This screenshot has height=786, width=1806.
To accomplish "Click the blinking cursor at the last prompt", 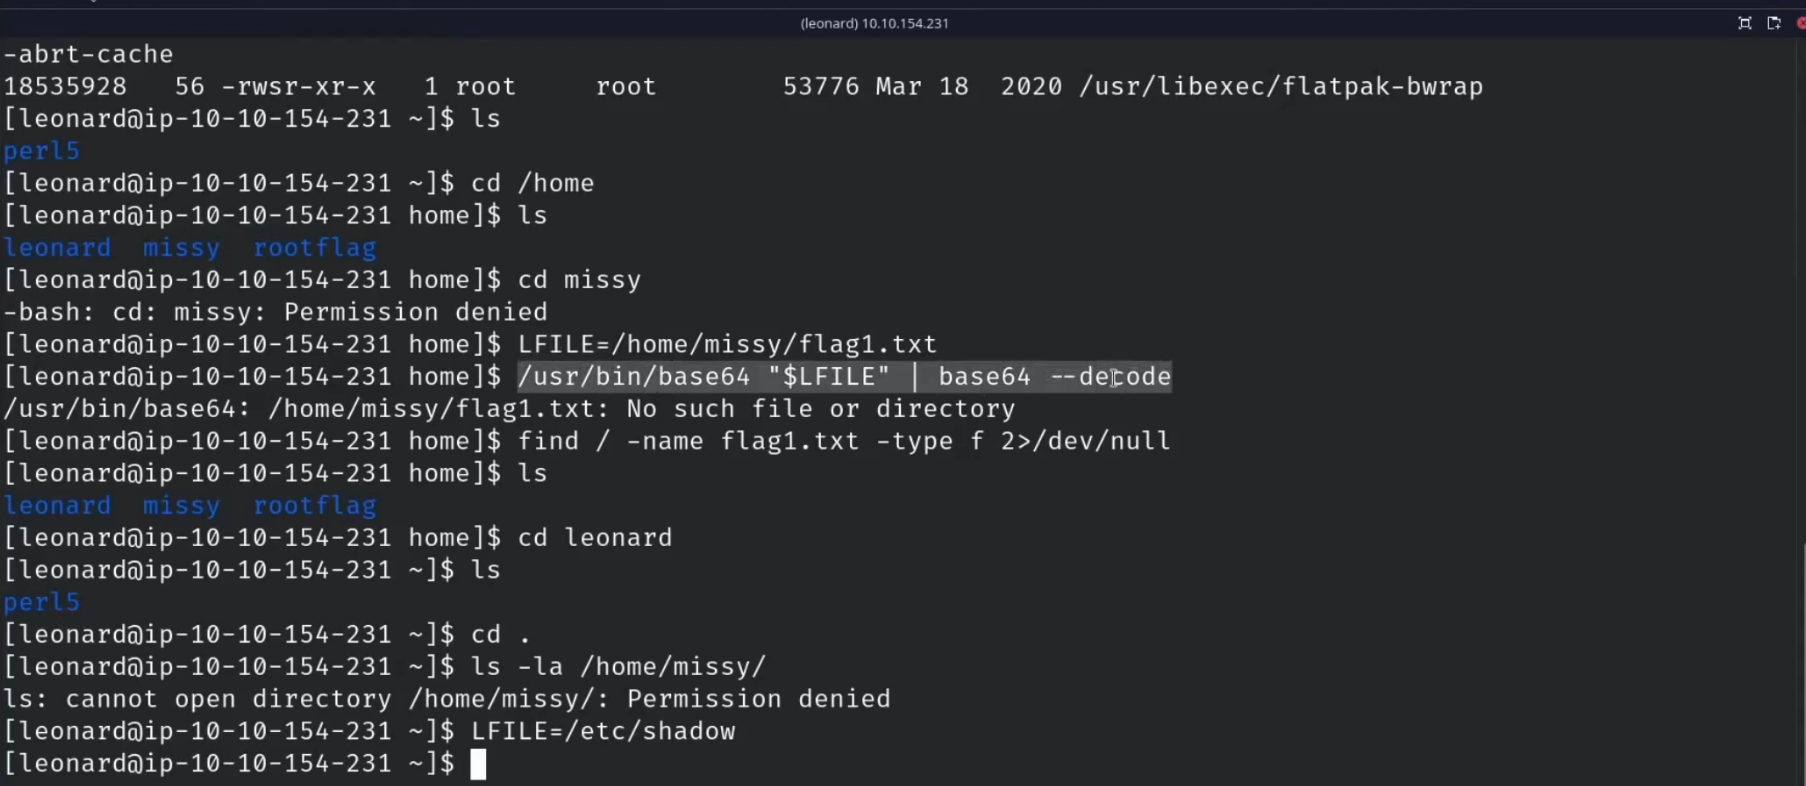I will 478,764.
